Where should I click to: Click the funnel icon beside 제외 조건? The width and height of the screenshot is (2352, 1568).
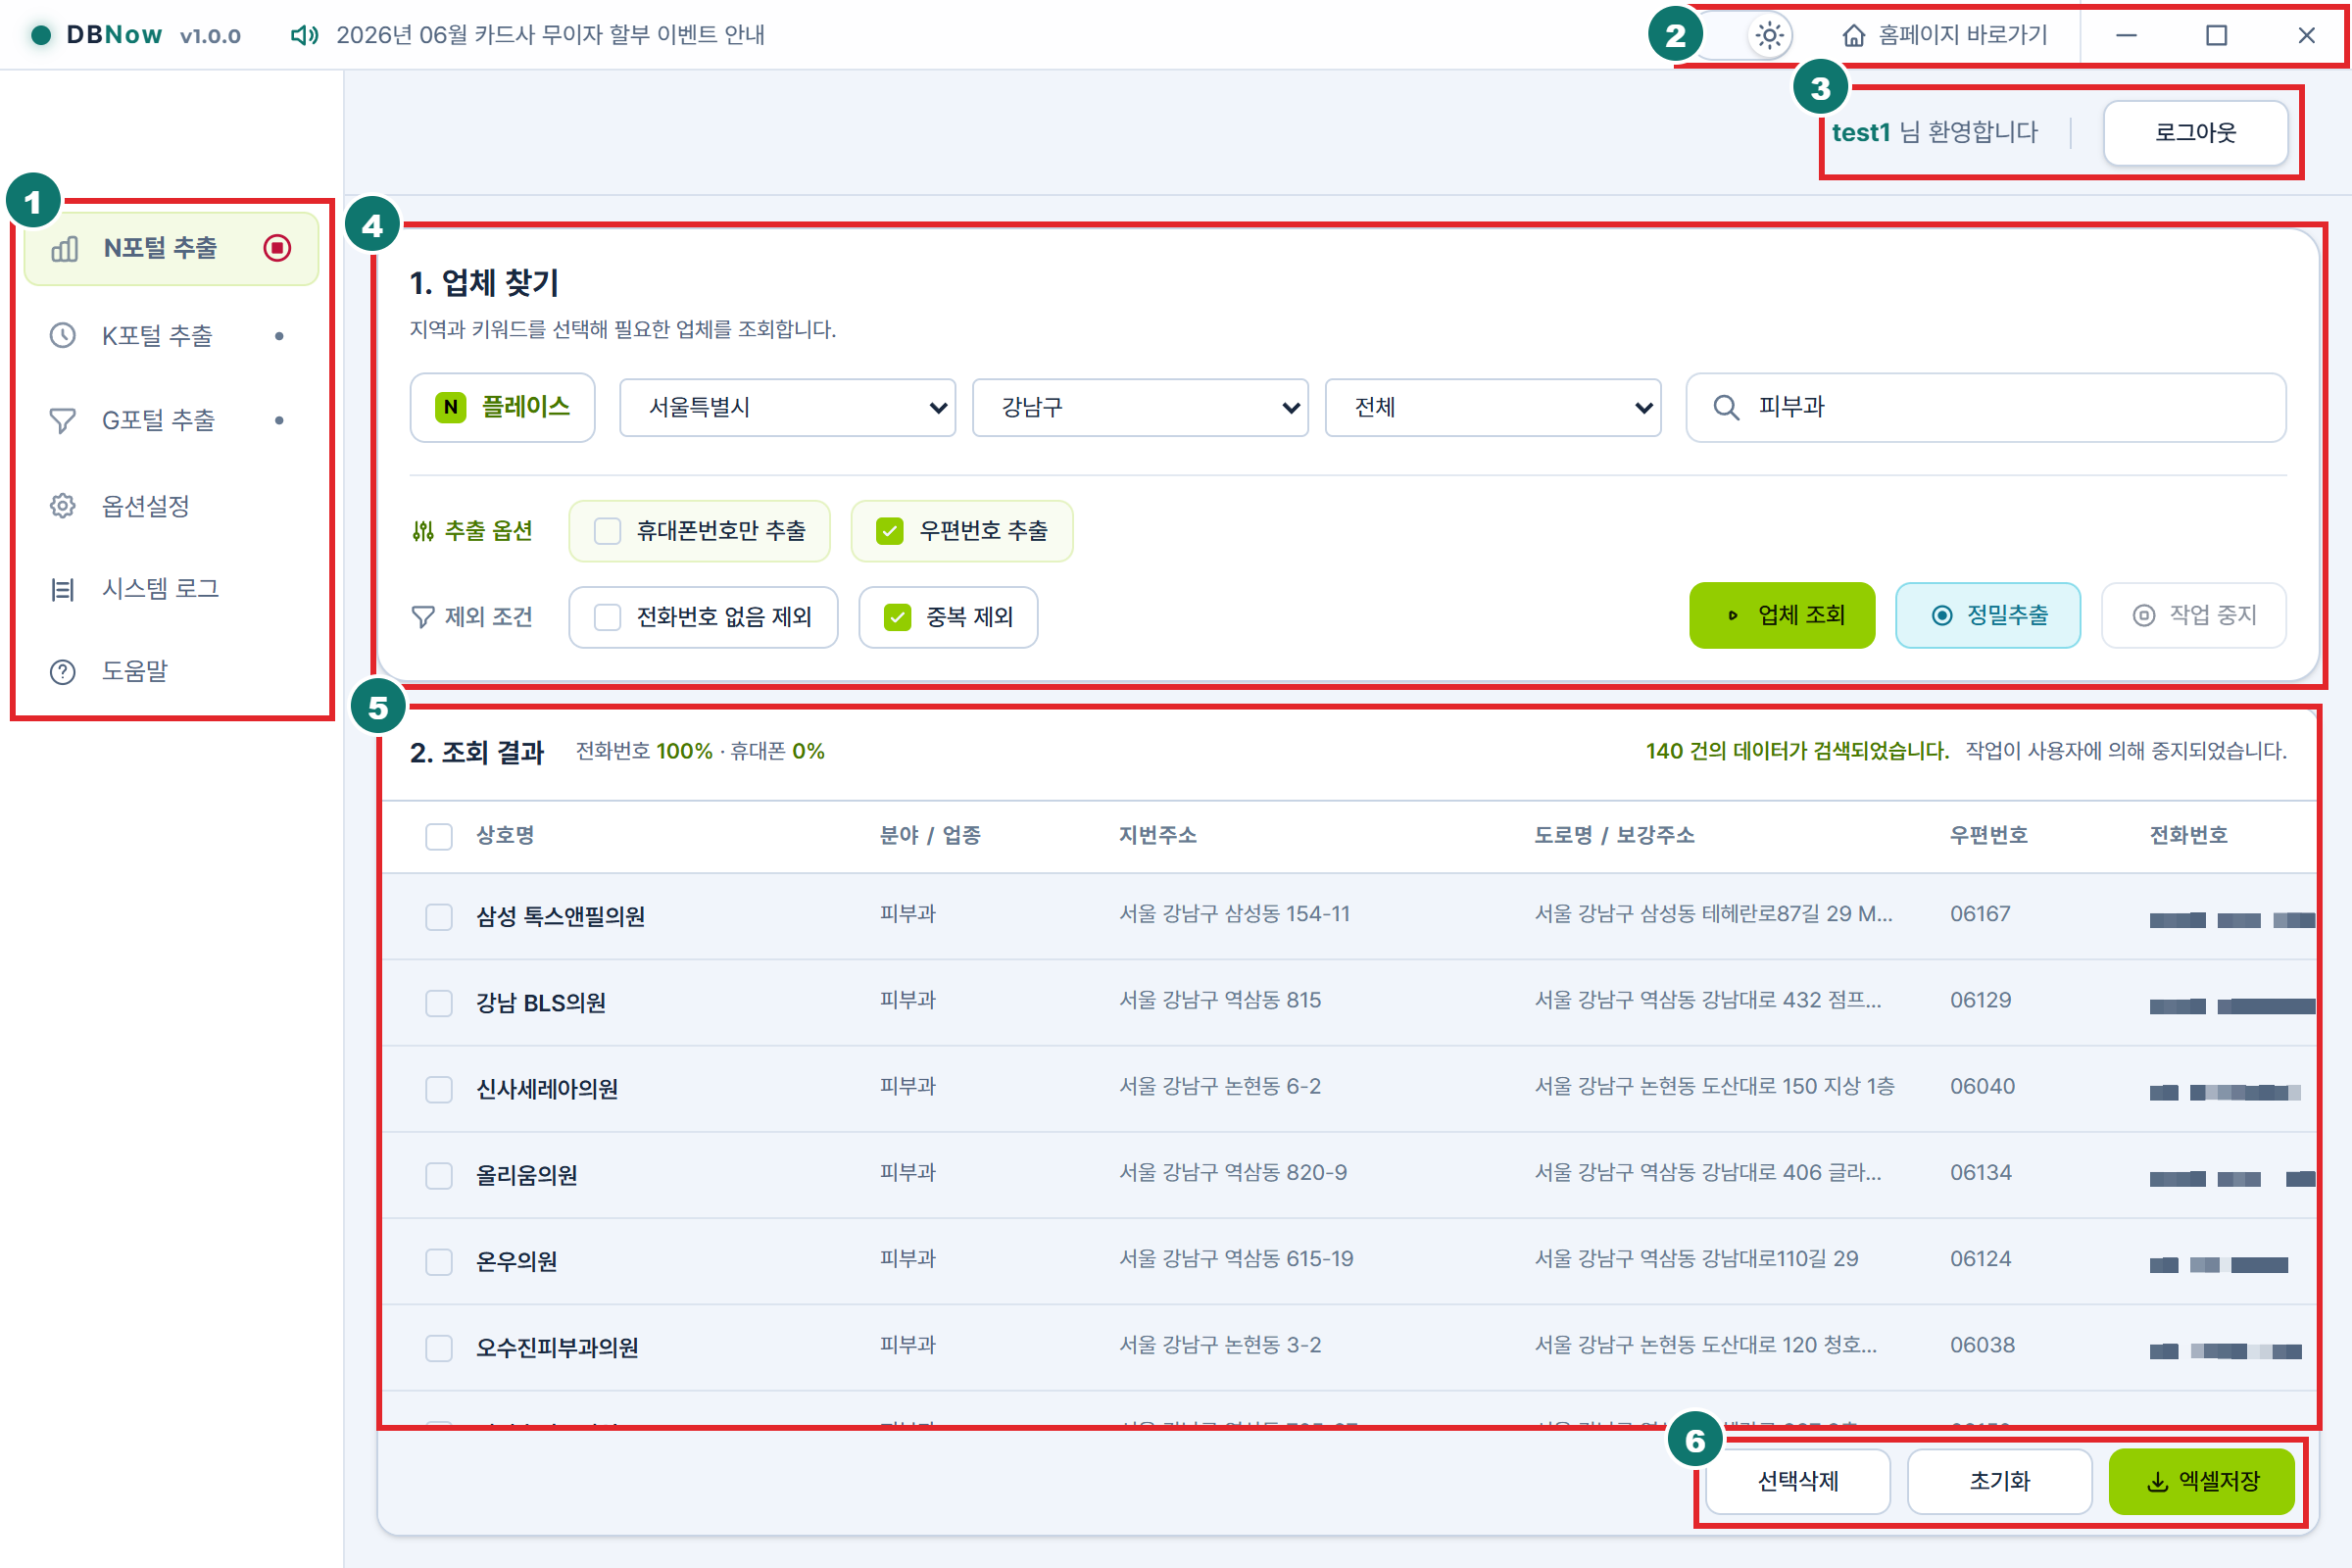point(423,616)
